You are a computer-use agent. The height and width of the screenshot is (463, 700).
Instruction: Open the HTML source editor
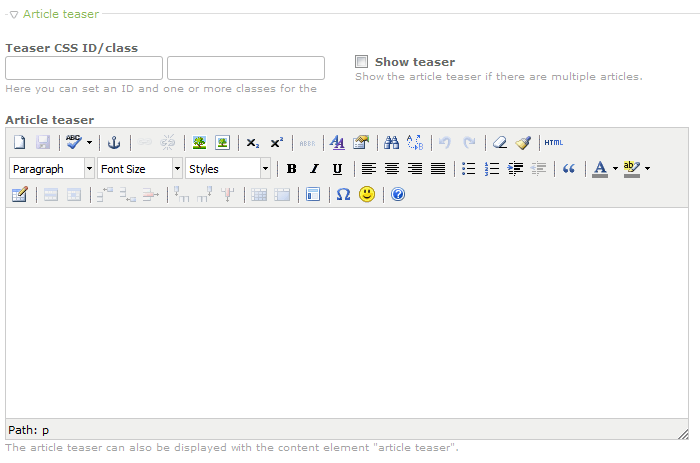pyautogui.click(x=554, y=143)
